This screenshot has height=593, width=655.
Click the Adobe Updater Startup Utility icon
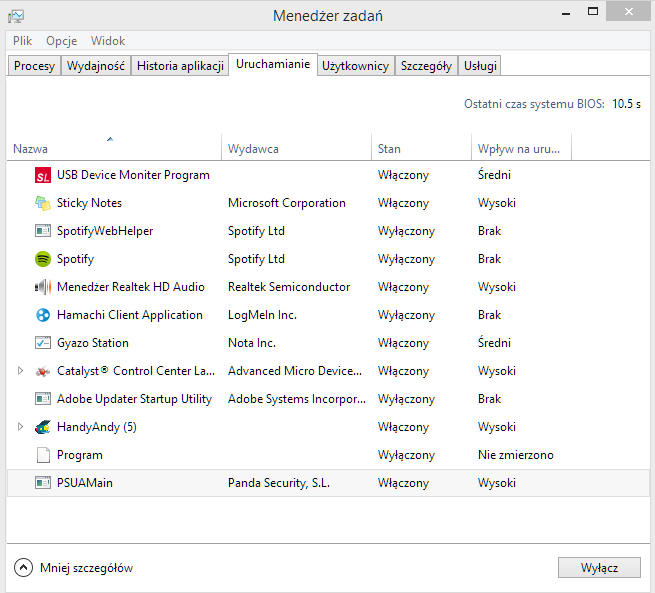pyautogui.click(x=43, y=399)
